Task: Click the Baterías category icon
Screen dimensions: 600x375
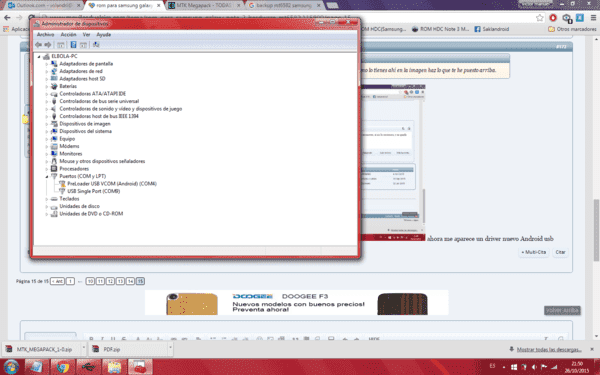Action: click(x=54, y=86)
